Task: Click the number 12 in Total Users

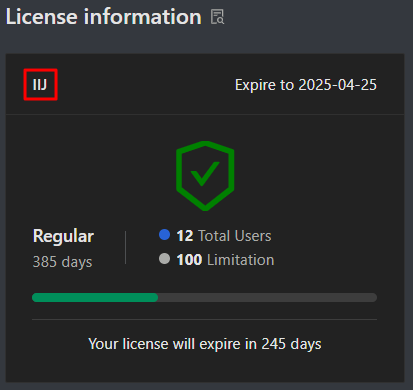Action: (185, 236)
